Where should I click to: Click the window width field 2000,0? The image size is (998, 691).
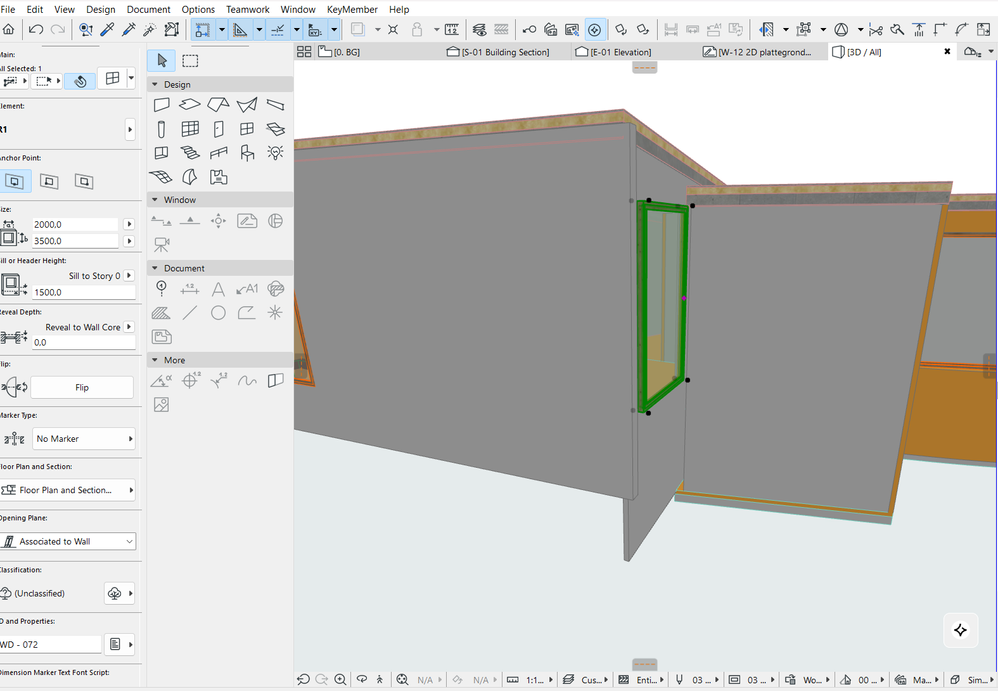click(x=75, y=224)
